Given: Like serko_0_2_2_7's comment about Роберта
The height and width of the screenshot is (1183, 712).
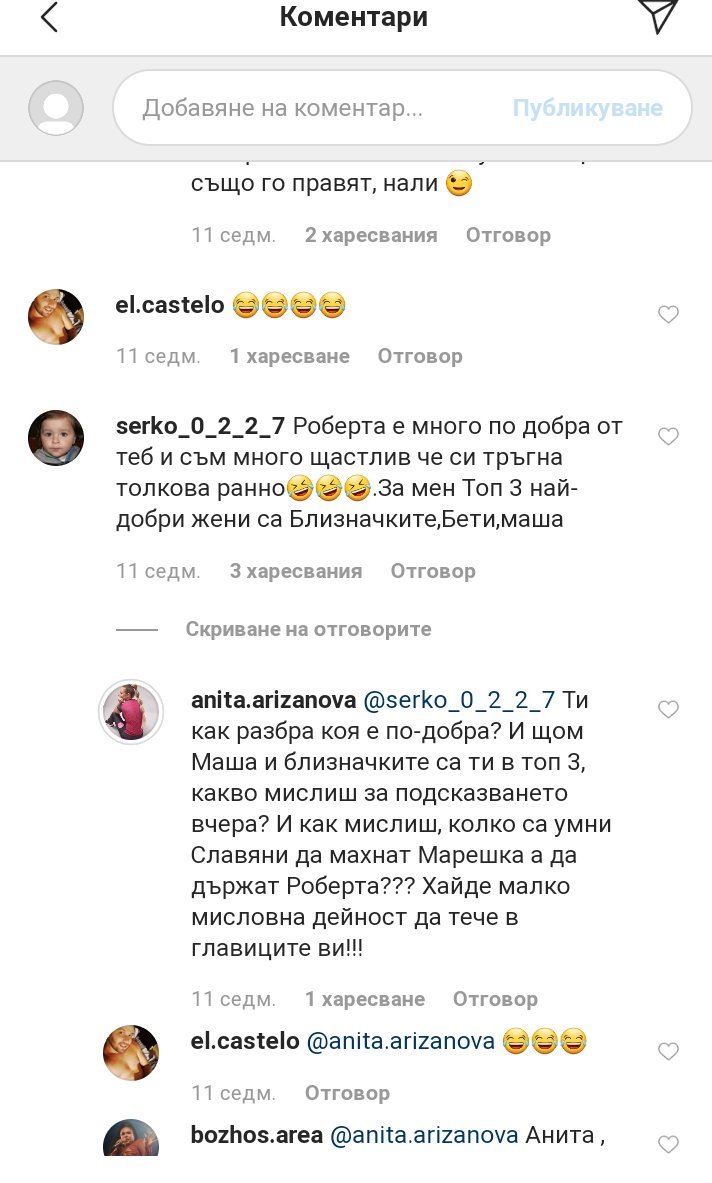Looking at the screenshot, I should point(668,436).
